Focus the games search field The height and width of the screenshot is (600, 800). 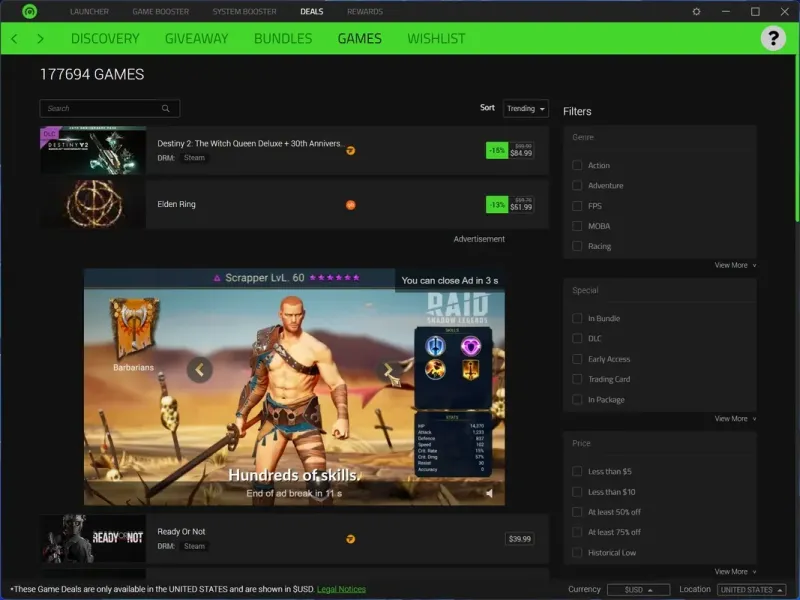(x=110, y=108)
